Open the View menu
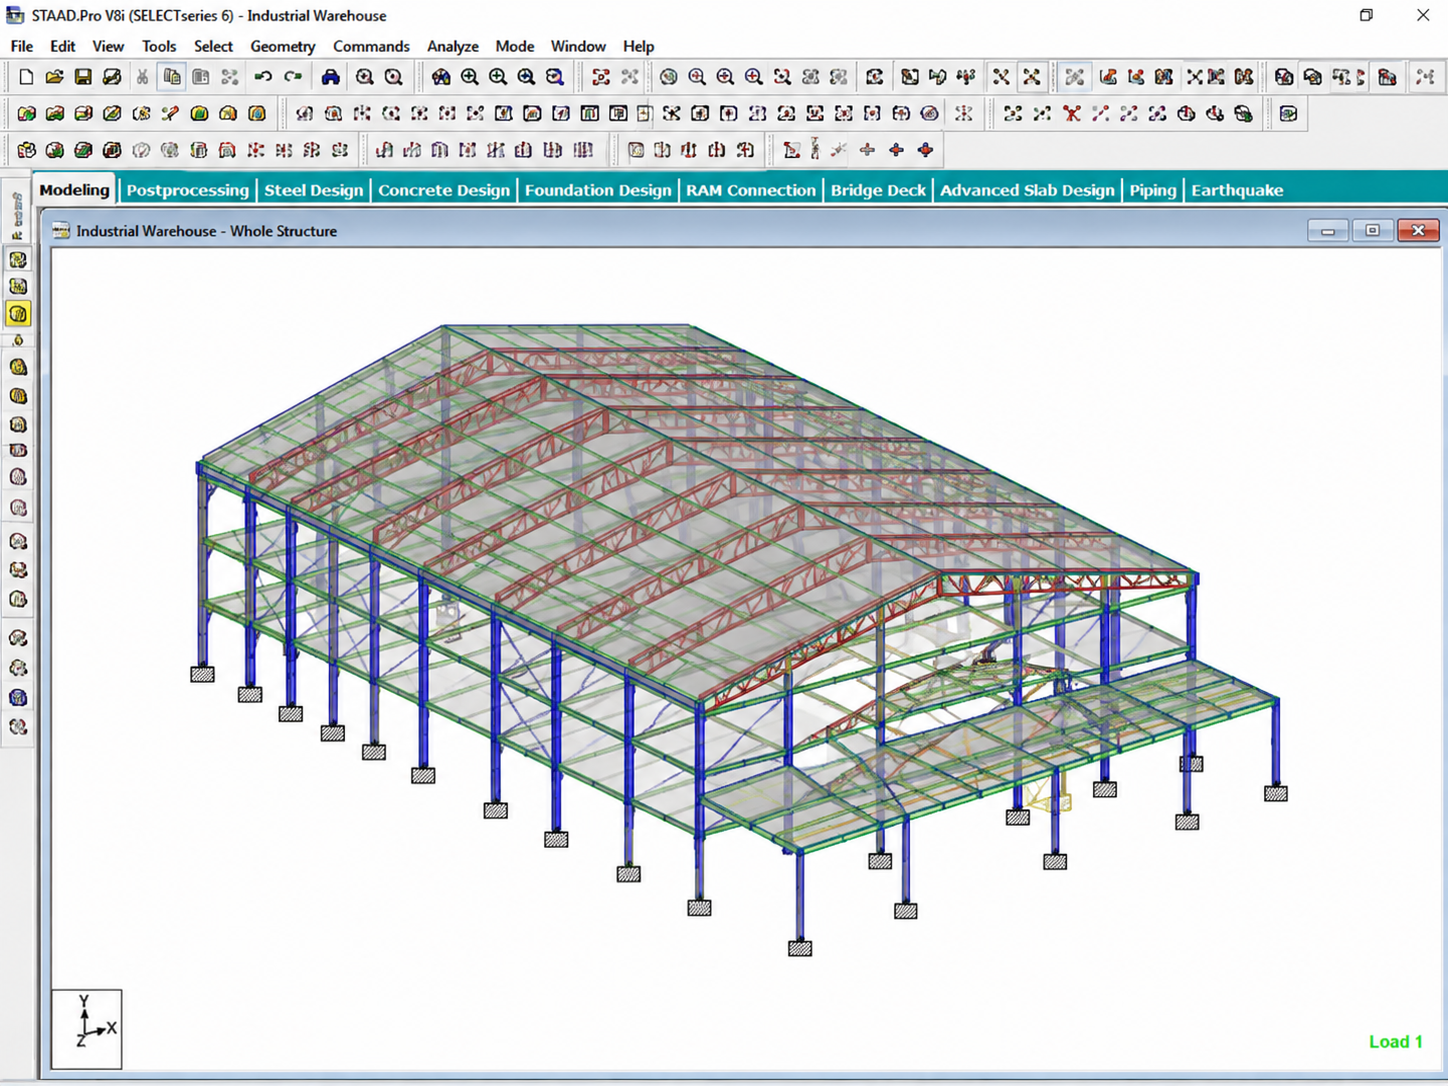Screen dimensions: 1448x1086 pos(108,46)
